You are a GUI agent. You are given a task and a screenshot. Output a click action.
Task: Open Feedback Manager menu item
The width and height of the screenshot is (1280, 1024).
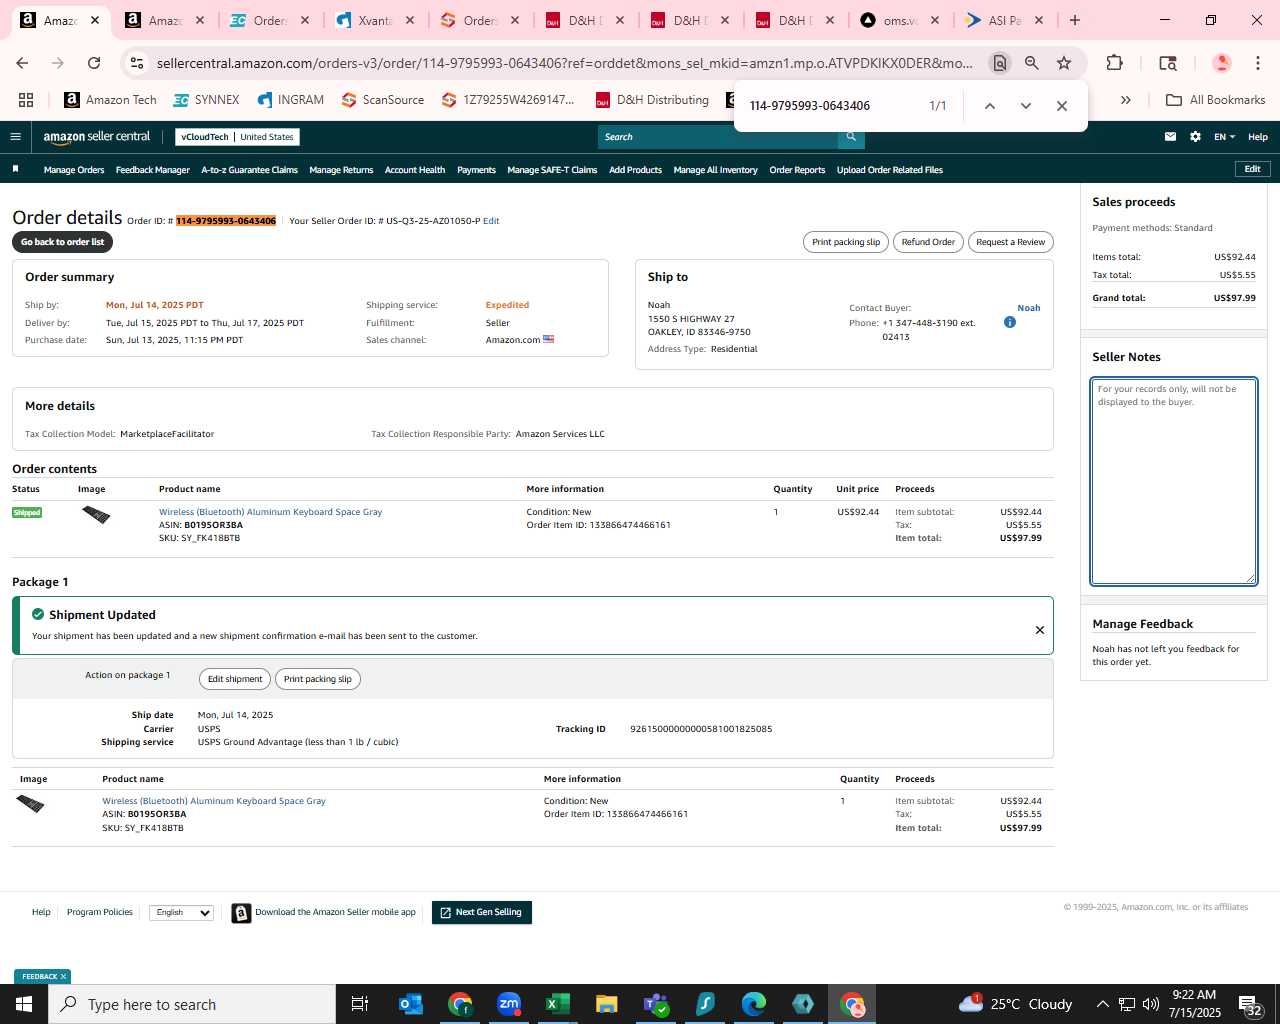[x=152, y=170]
